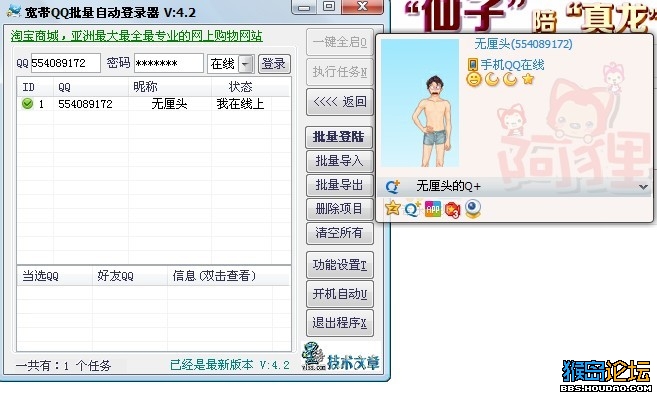Screen dimensions: 657x397
Task: Click the ID column header
Action: 35,87
